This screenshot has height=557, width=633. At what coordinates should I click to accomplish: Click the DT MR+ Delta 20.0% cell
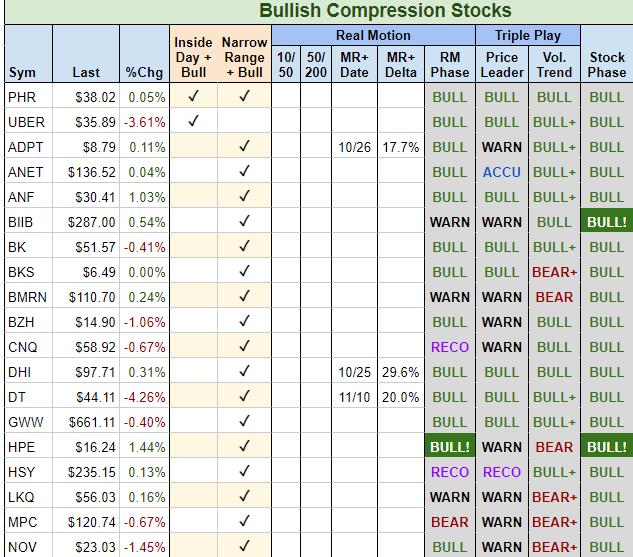pos(400,397)
